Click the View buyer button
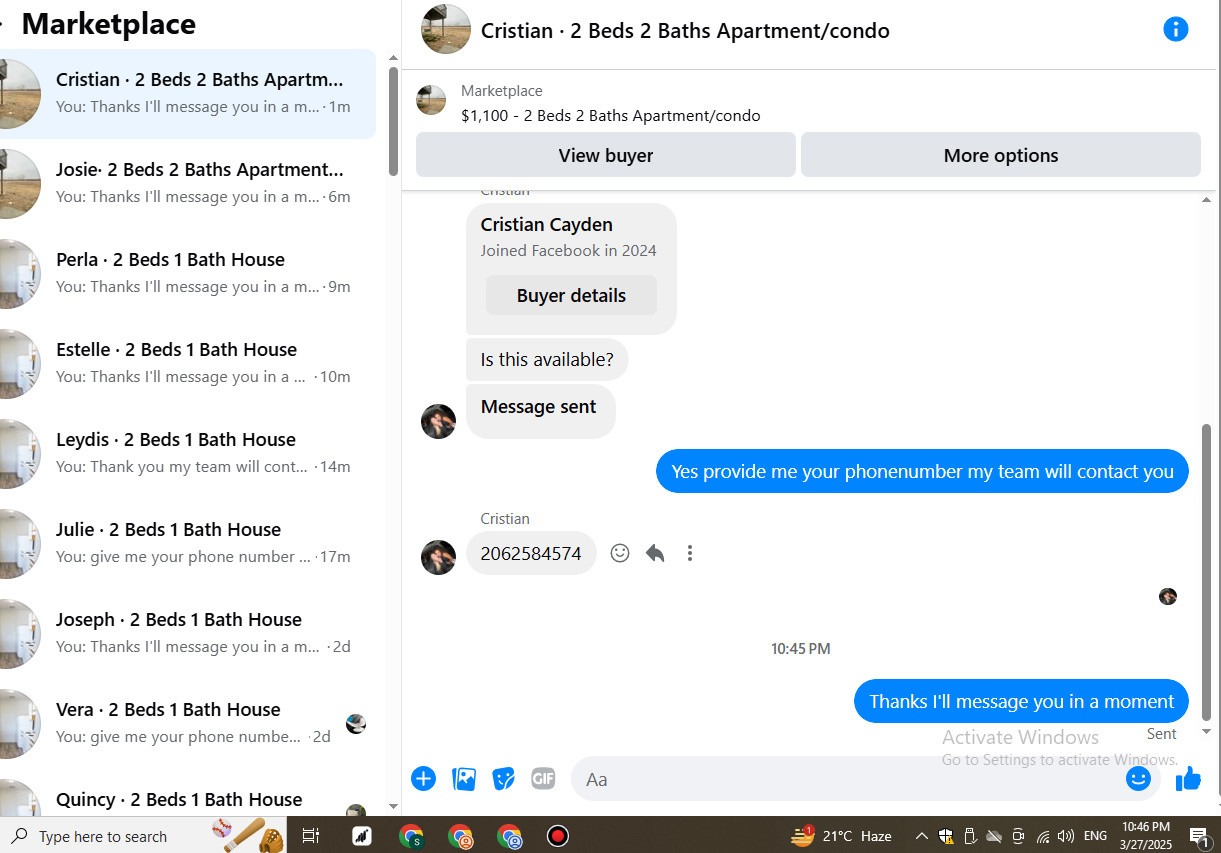The width and height of the screenshot is (1221, 853). pos(606,155)
